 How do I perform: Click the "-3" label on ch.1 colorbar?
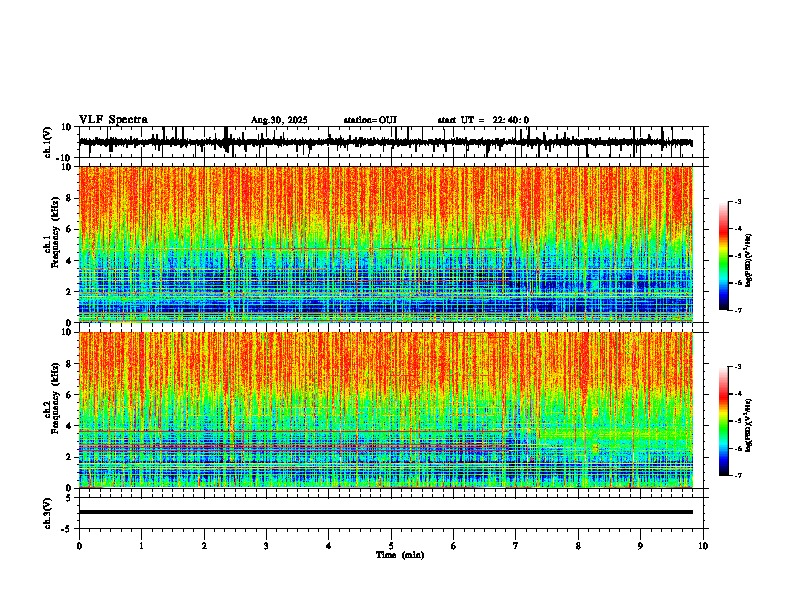[x=738, y=201]
